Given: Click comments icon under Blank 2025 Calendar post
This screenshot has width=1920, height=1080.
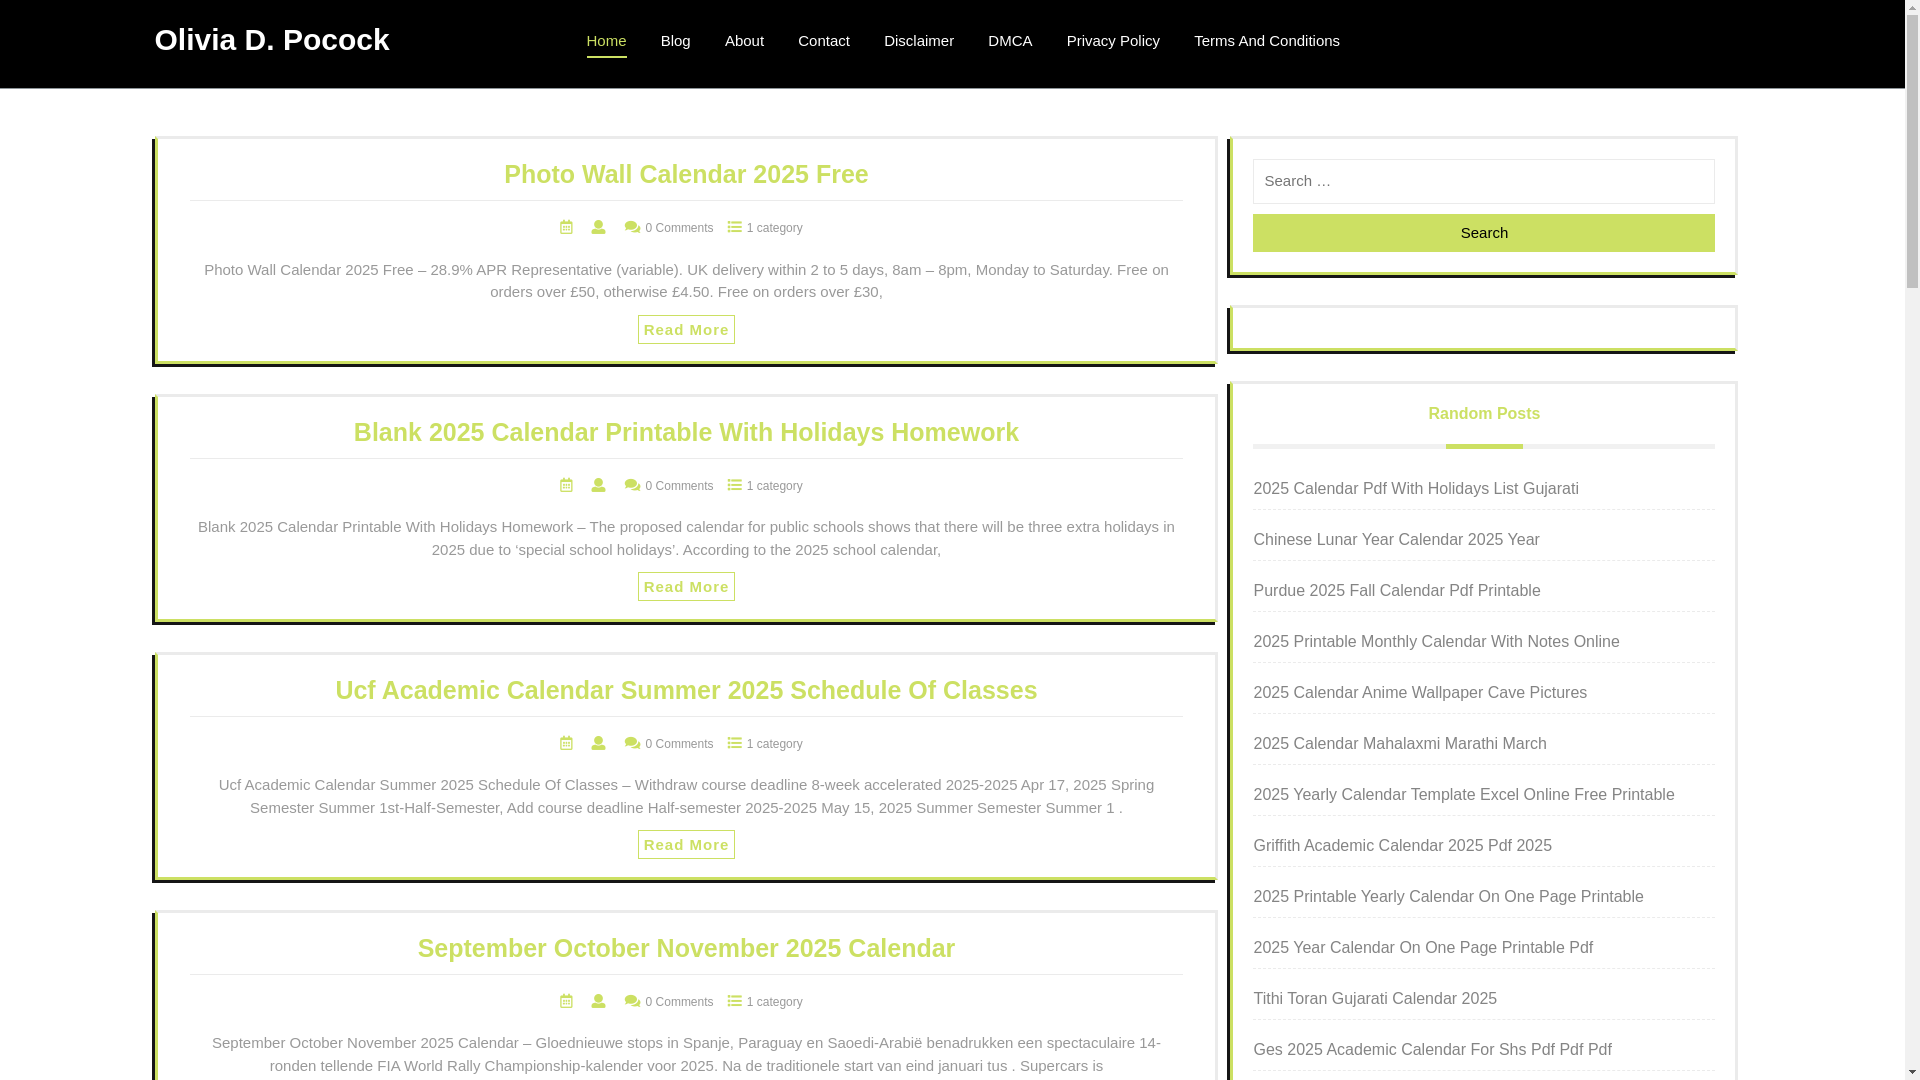Looking at the screenshot, I should pyautogui.click(x=632, y=485).
